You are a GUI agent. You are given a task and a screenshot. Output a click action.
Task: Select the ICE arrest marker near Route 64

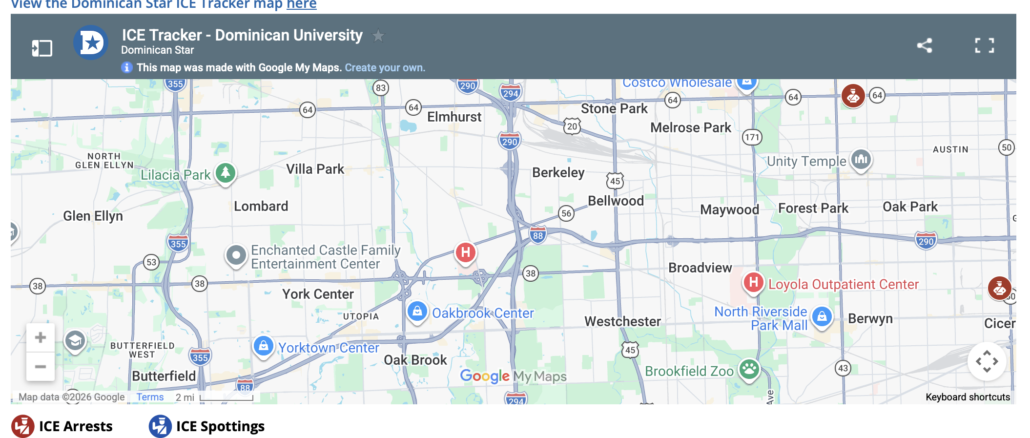[852, 96]
